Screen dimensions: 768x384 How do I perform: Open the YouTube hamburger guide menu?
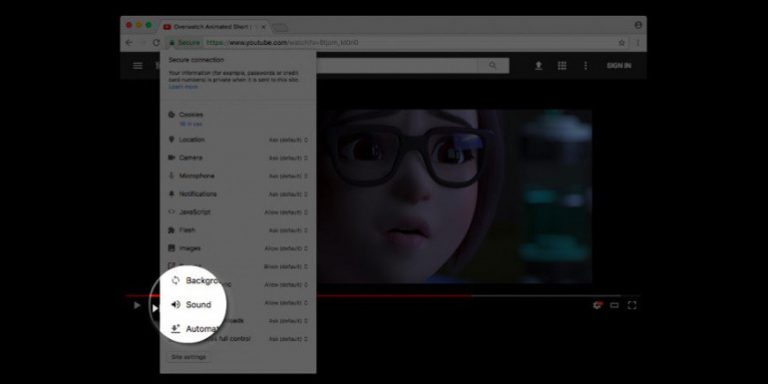click(138, 66)
